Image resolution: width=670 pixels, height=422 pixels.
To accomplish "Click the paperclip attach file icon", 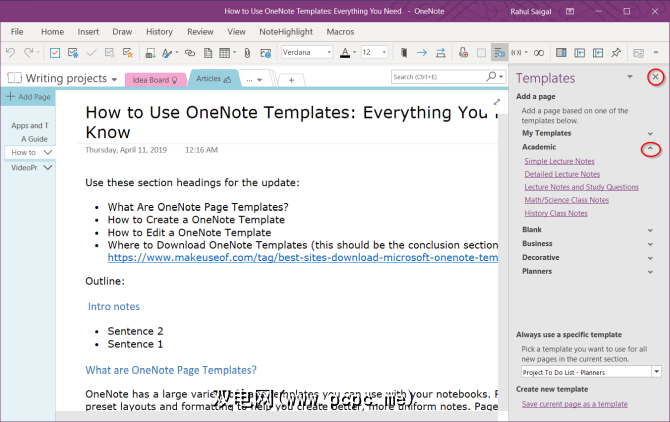I will pyautogui.click(x=245, y=52).
